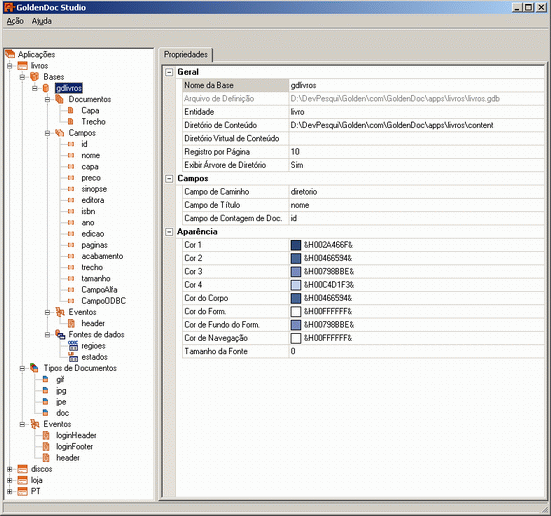
Task: Click the Aplicações root icon
Action: [x=10, y=54]
